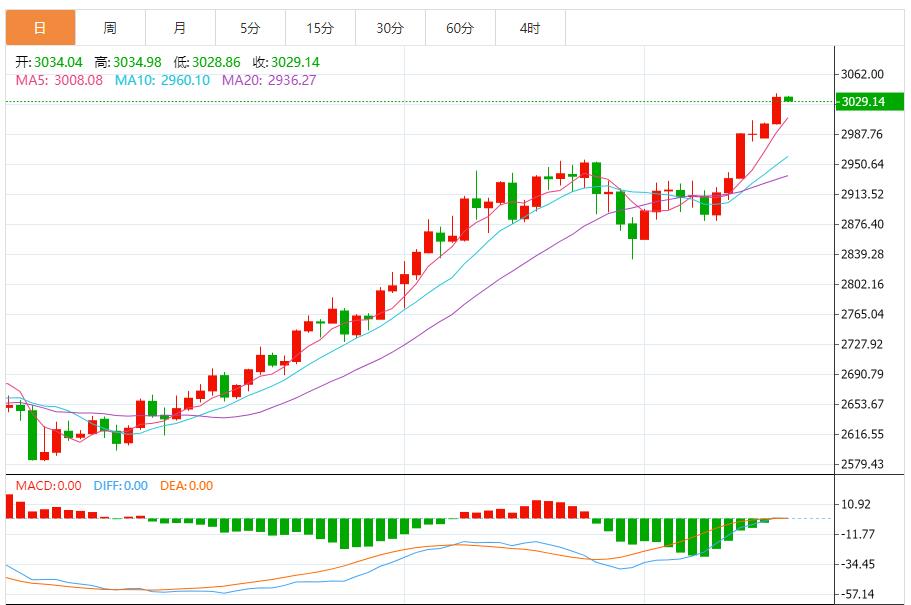
Task: Click the green 3029.14 current price tag
Action: pyautogui.click(x=866, y=102)
